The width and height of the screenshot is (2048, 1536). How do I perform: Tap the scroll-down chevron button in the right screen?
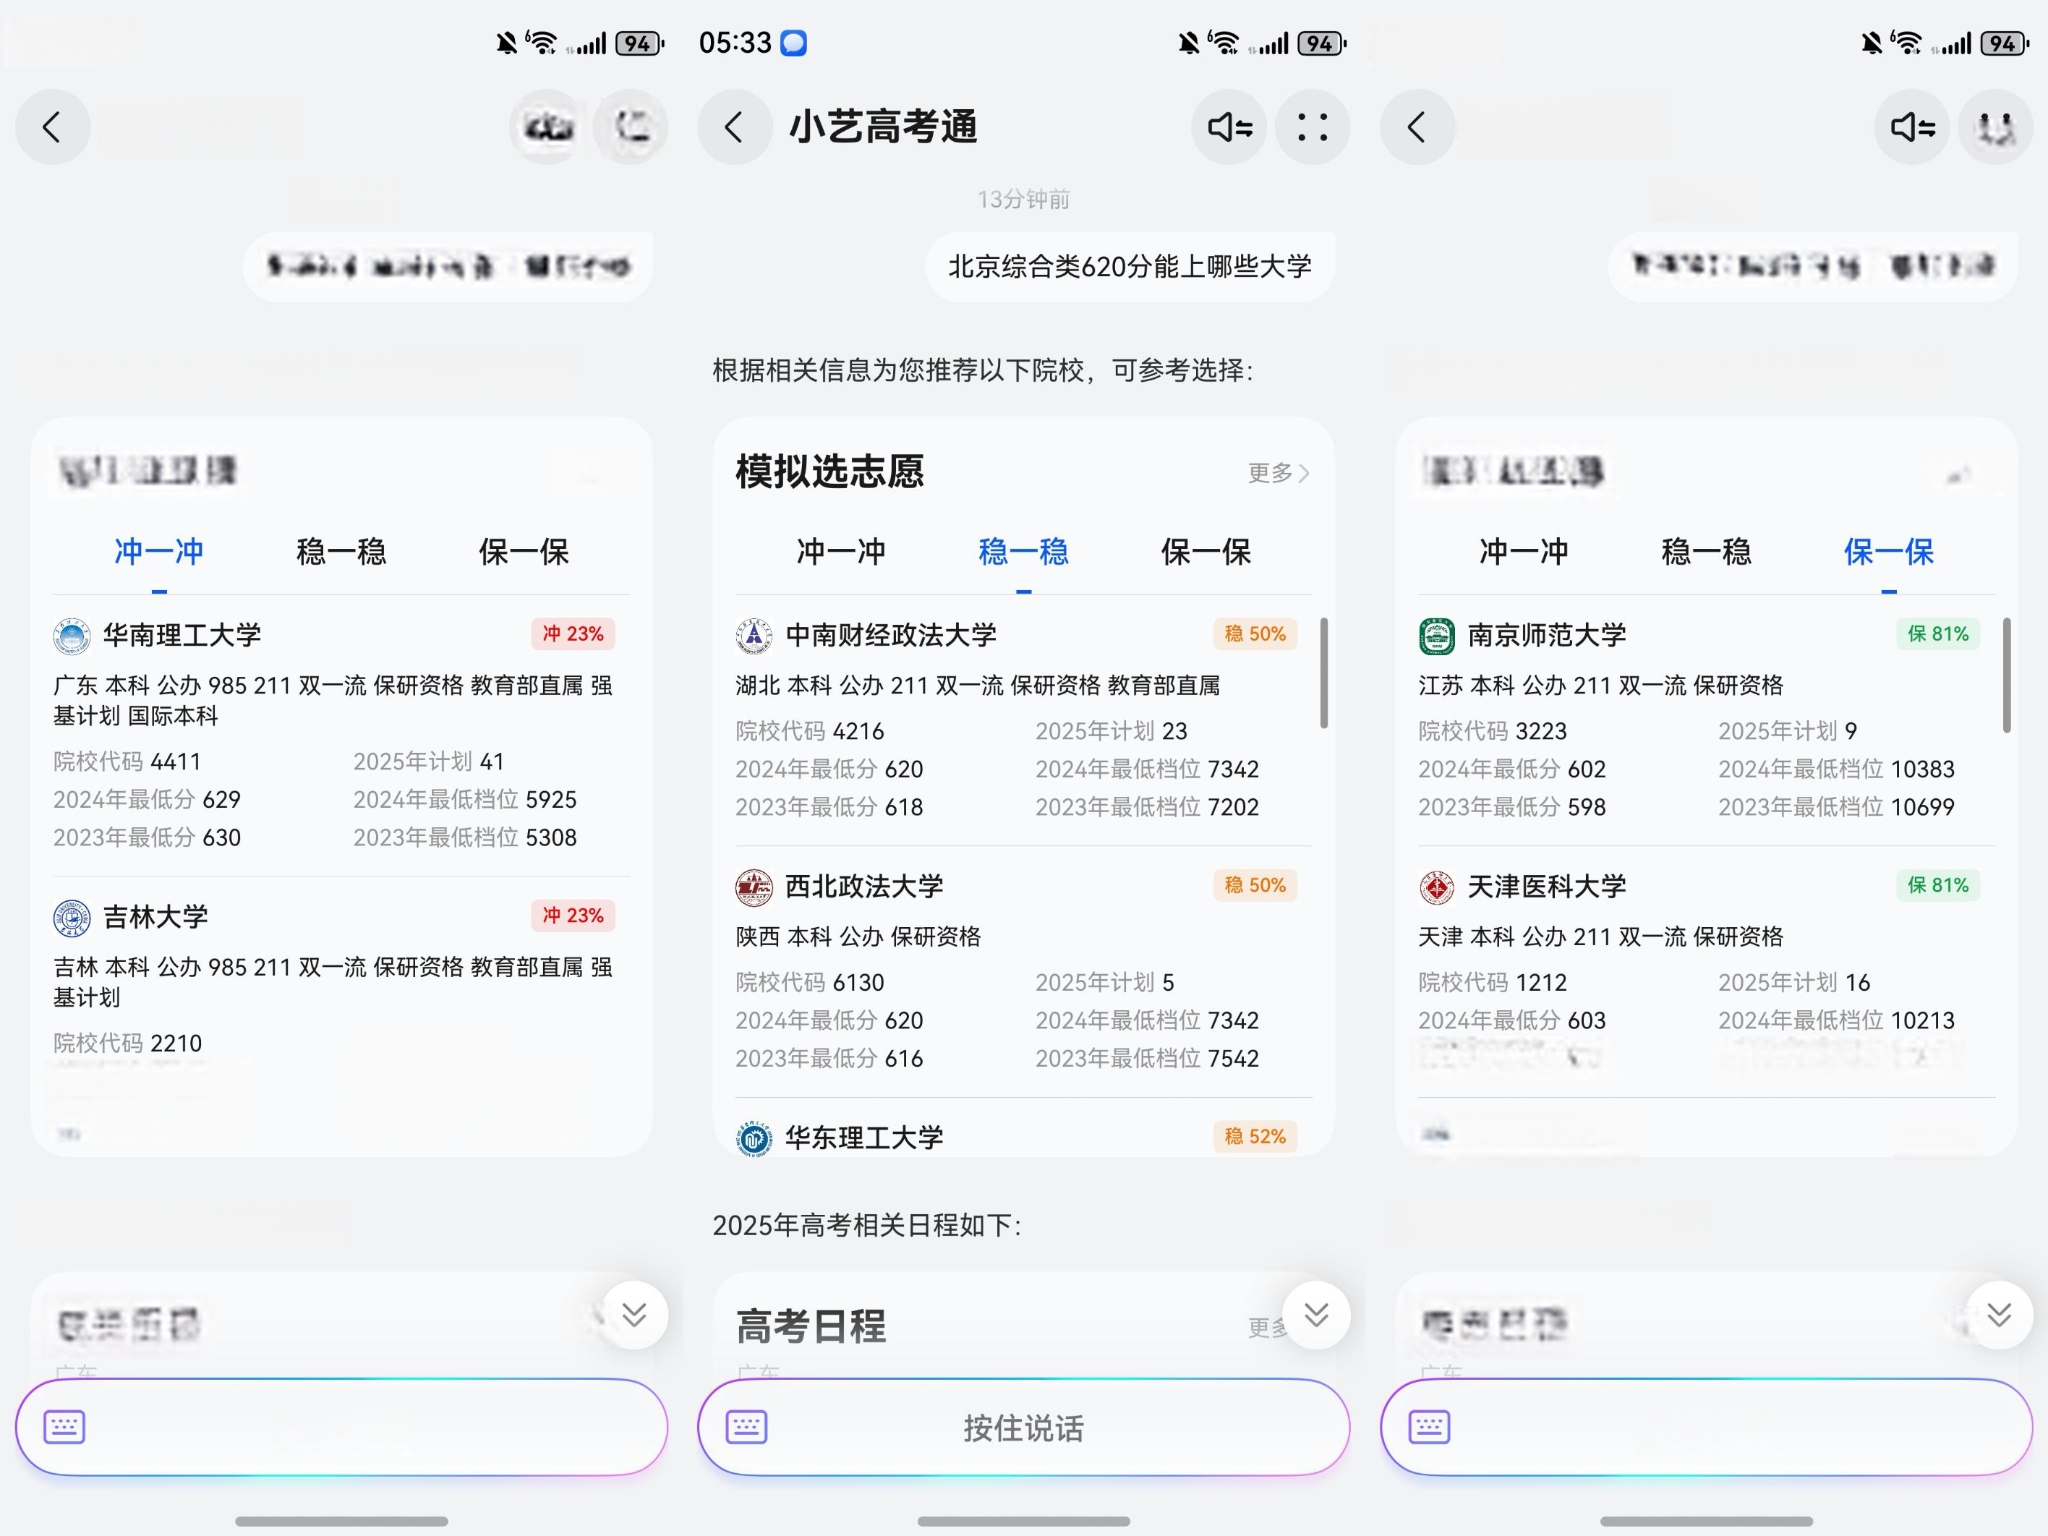click(x=1999, y=1315)
